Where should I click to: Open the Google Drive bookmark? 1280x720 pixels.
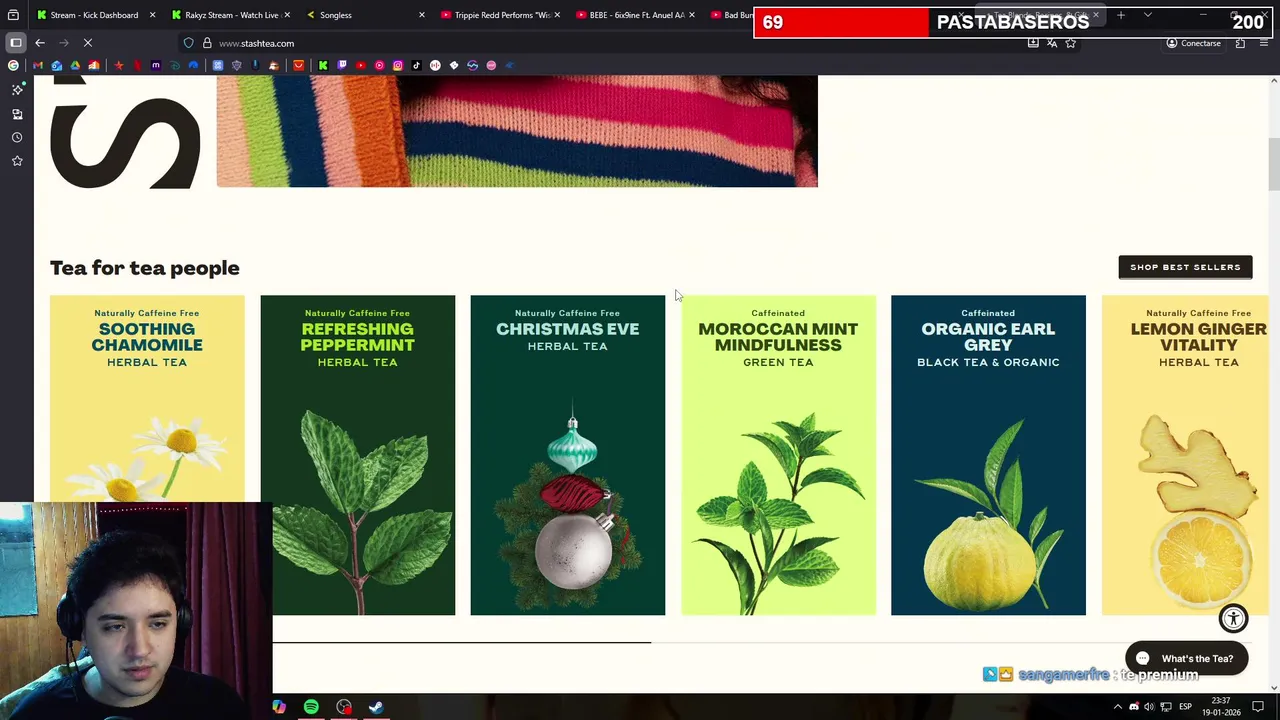[x=75, y=65]
